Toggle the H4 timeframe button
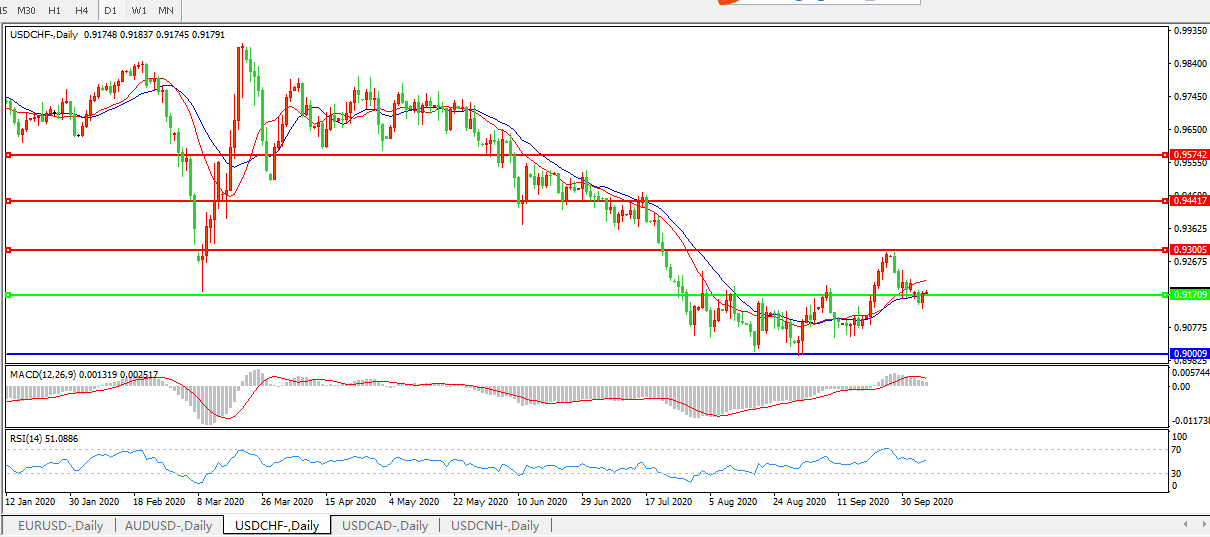Viewport: 1210px width, 537px height. (81, 10)
